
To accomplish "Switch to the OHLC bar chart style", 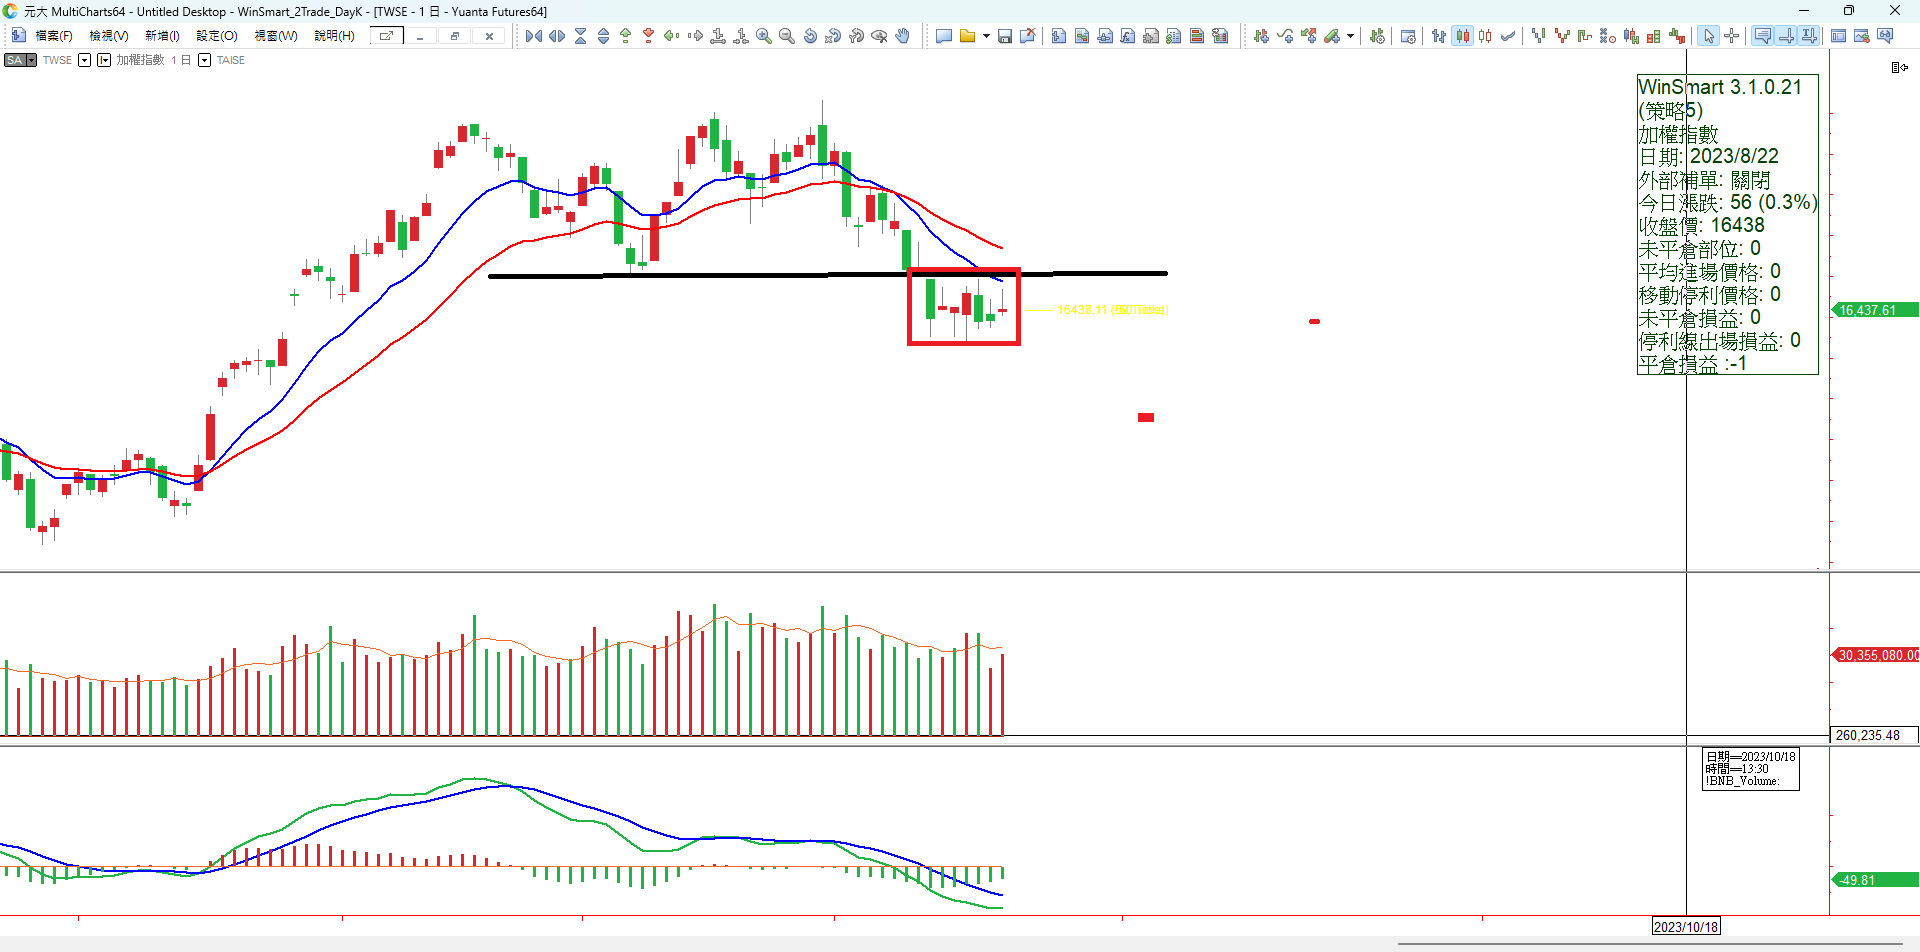I will (1438, 36).
